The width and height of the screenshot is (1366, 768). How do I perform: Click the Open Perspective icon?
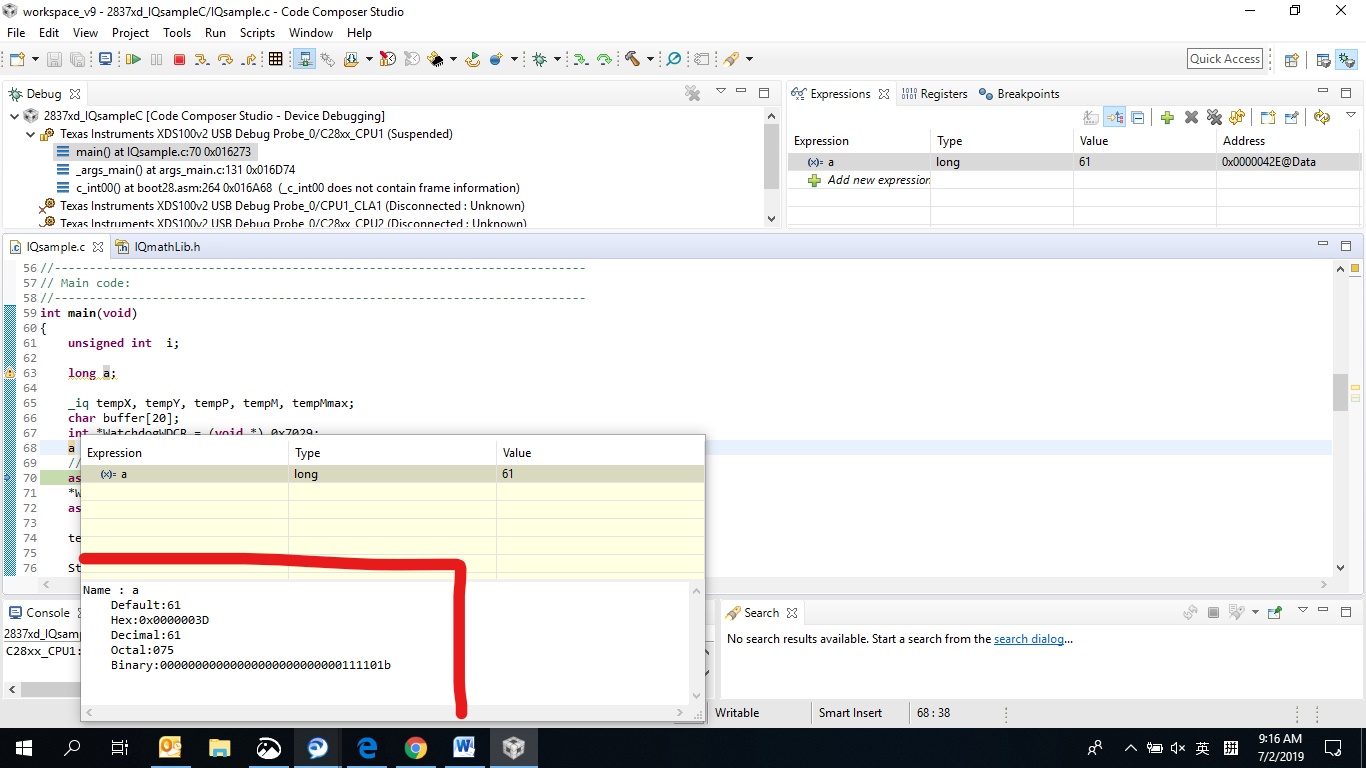click(x=1291, y=60)
